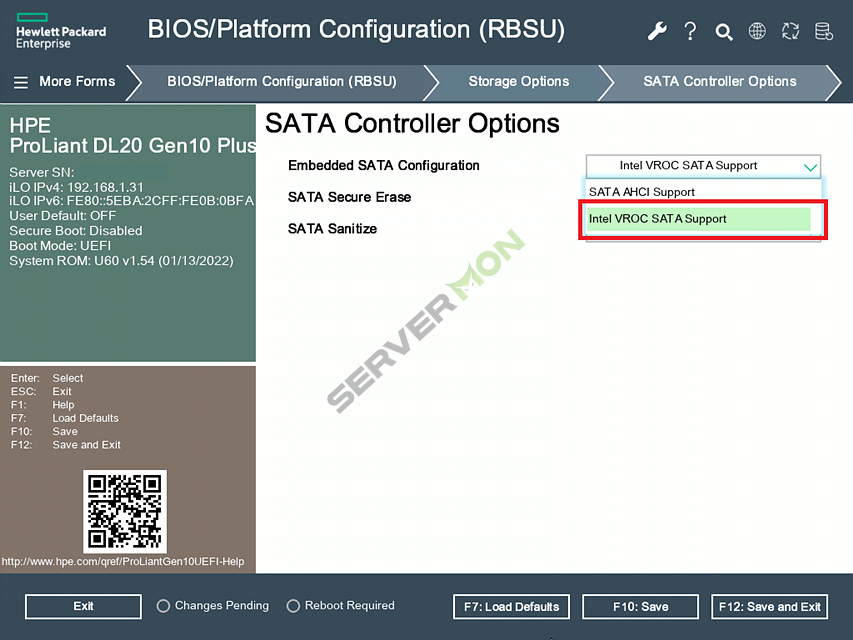Screen dimensions: 853x640
Task: Open the magnifier search icon
Action: [x=724, y=32]
